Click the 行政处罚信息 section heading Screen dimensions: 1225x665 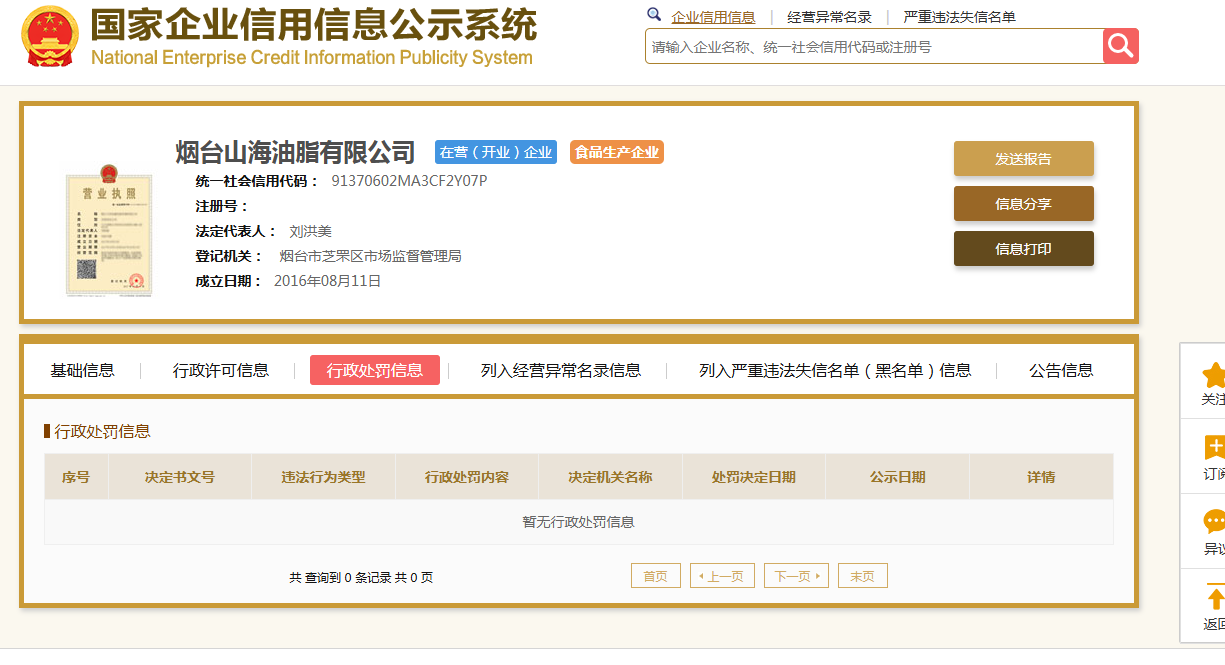coord(102,431)
